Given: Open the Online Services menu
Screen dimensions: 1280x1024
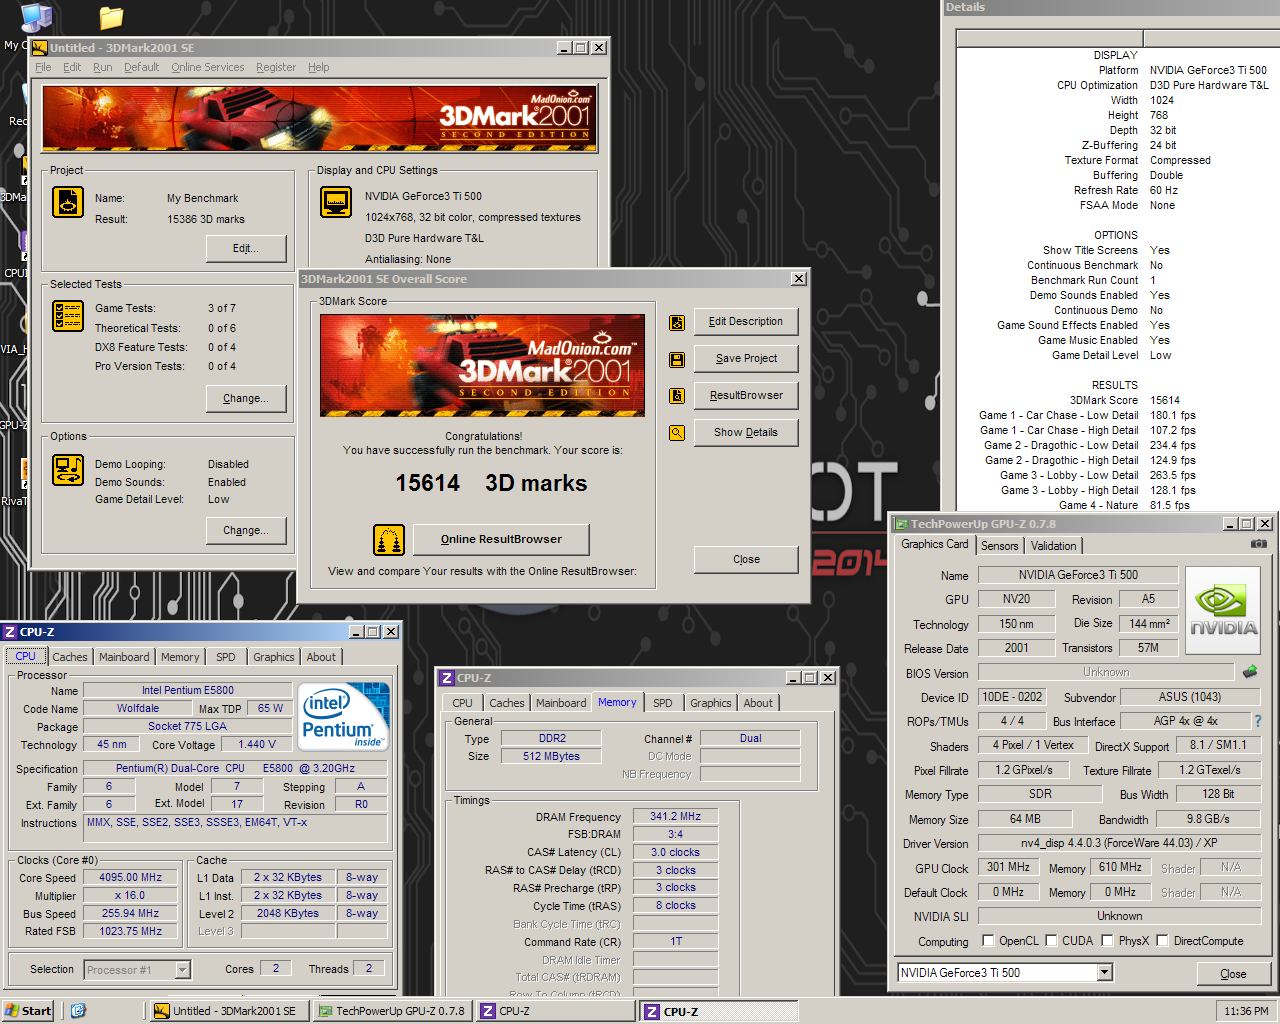Looking at the screenshot, I should pyautogui.click(x=208, y=68).
